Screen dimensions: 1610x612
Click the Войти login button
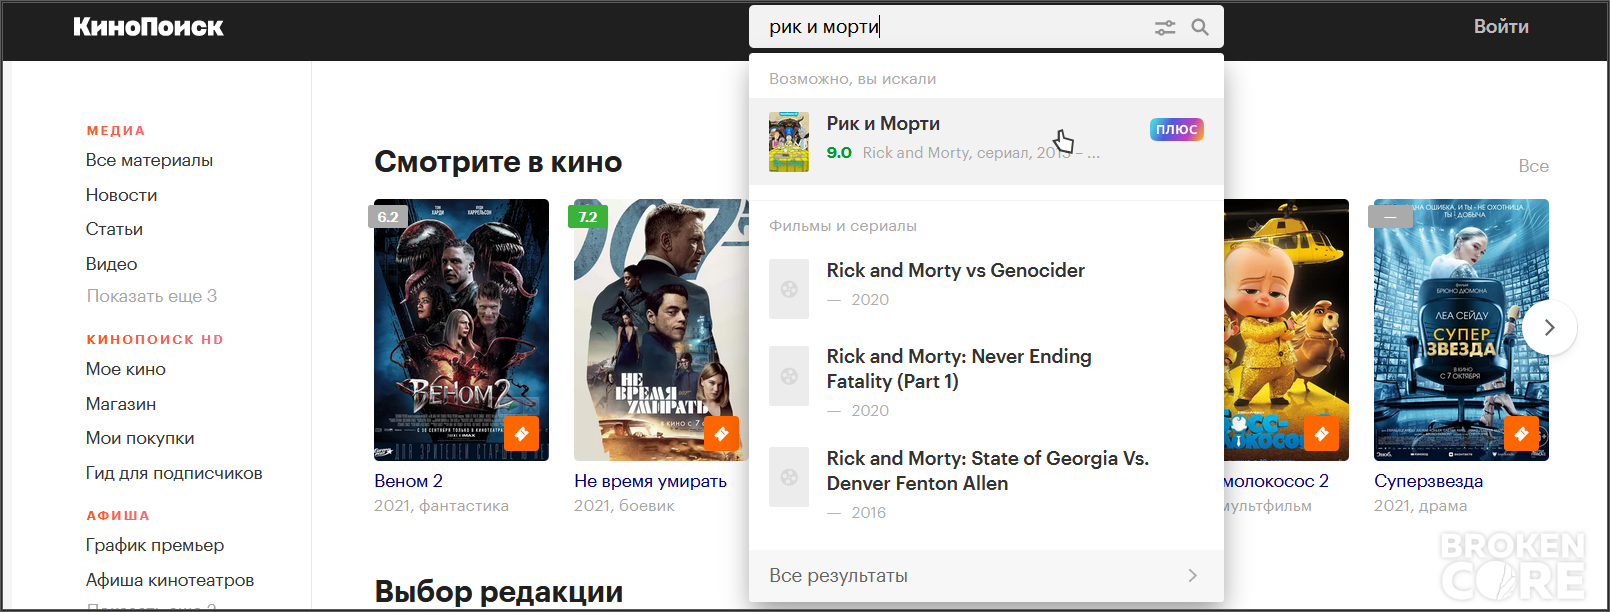tap(1501, 27)
